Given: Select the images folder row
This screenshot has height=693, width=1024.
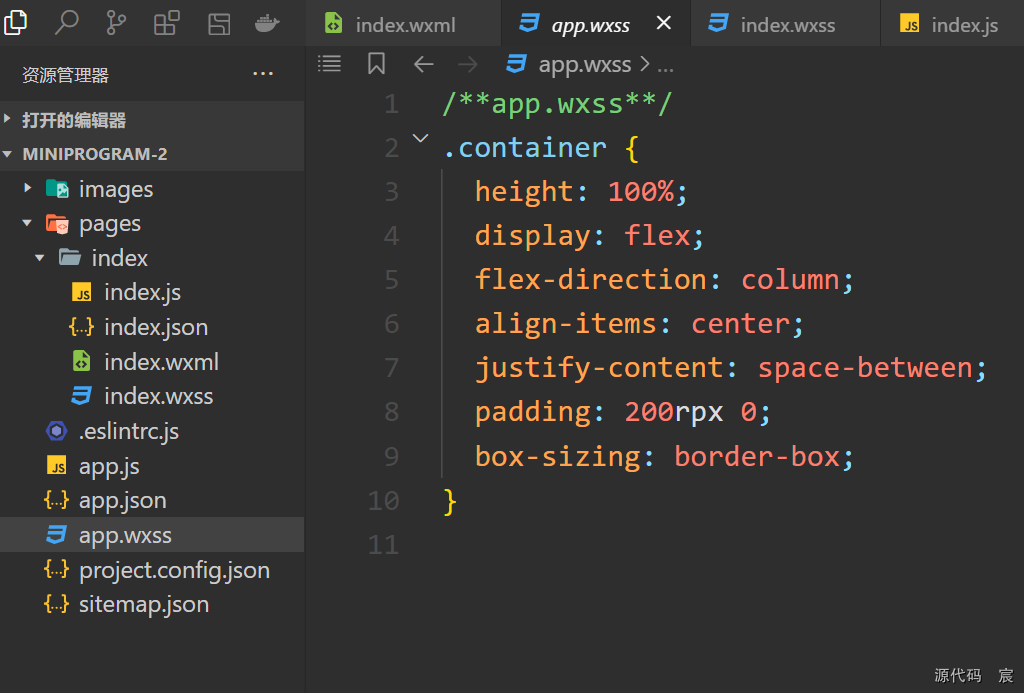Looking at the screenshot, I should pos(152,189).
